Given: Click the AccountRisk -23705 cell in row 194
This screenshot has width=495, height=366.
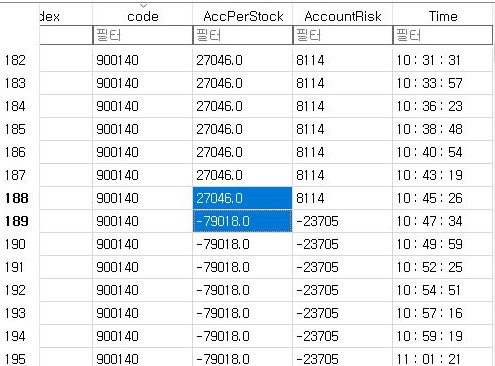Looking at the screenshot, I should coord(343,336).
